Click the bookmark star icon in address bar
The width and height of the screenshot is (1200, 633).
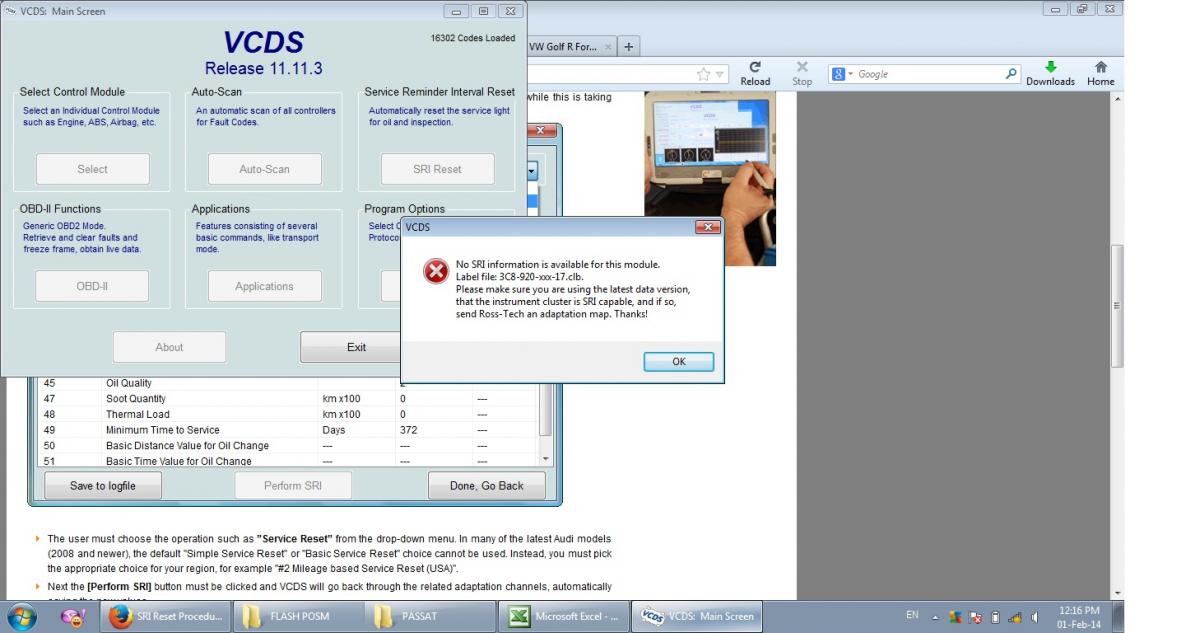point(704,74)
